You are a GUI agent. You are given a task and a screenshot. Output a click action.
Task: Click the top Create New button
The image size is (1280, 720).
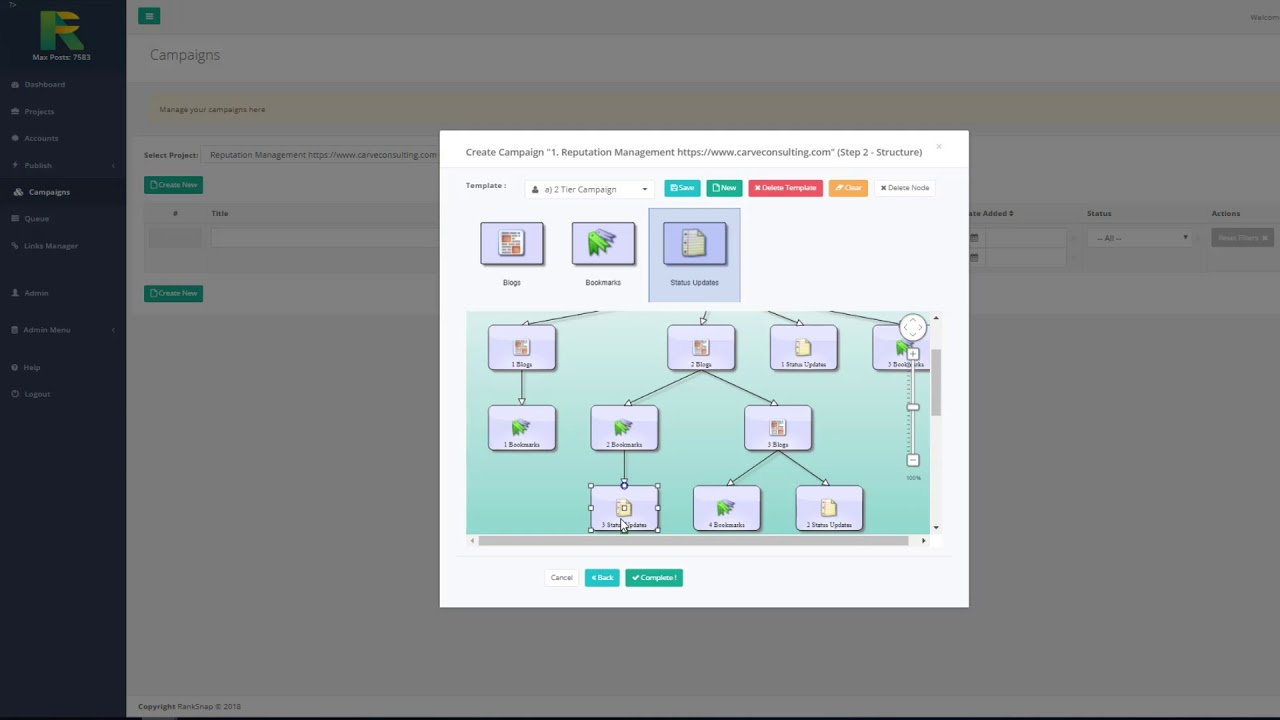click(173, 185)
